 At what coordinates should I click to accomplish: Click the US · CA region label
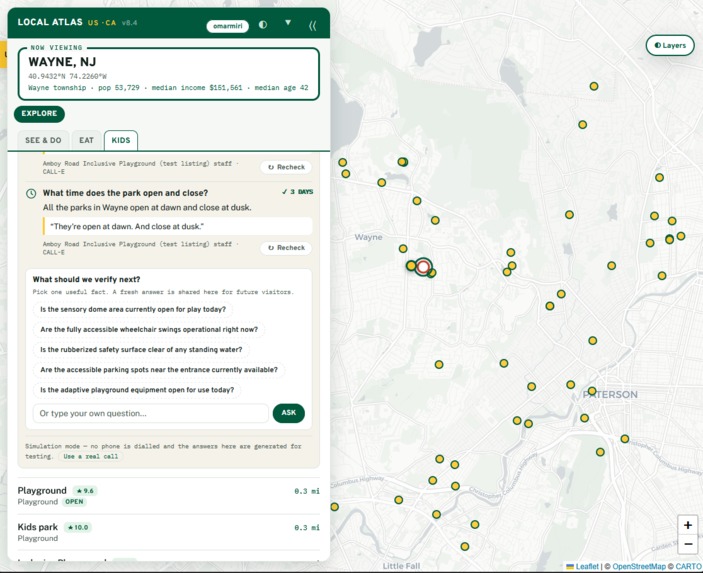point(102,23)
